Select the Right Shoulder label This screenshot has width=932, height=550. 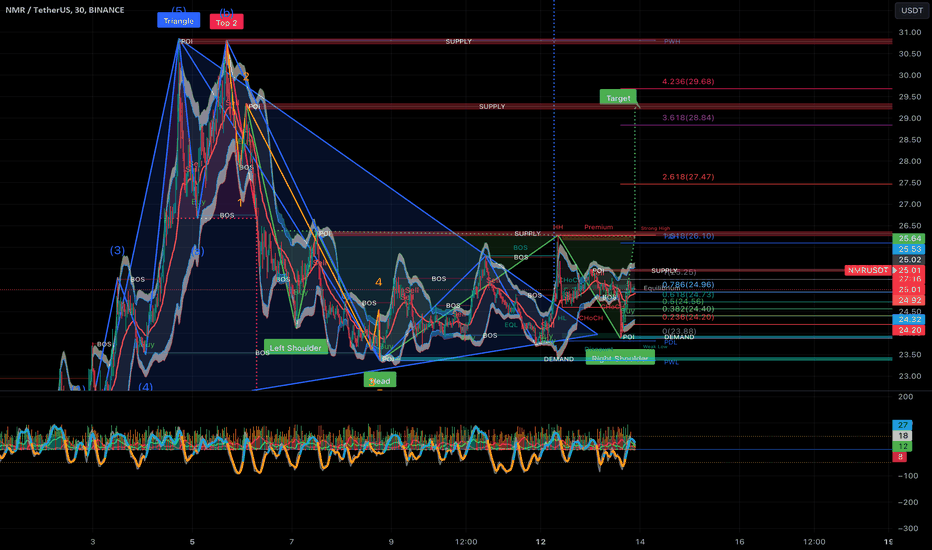click(620, 359)
